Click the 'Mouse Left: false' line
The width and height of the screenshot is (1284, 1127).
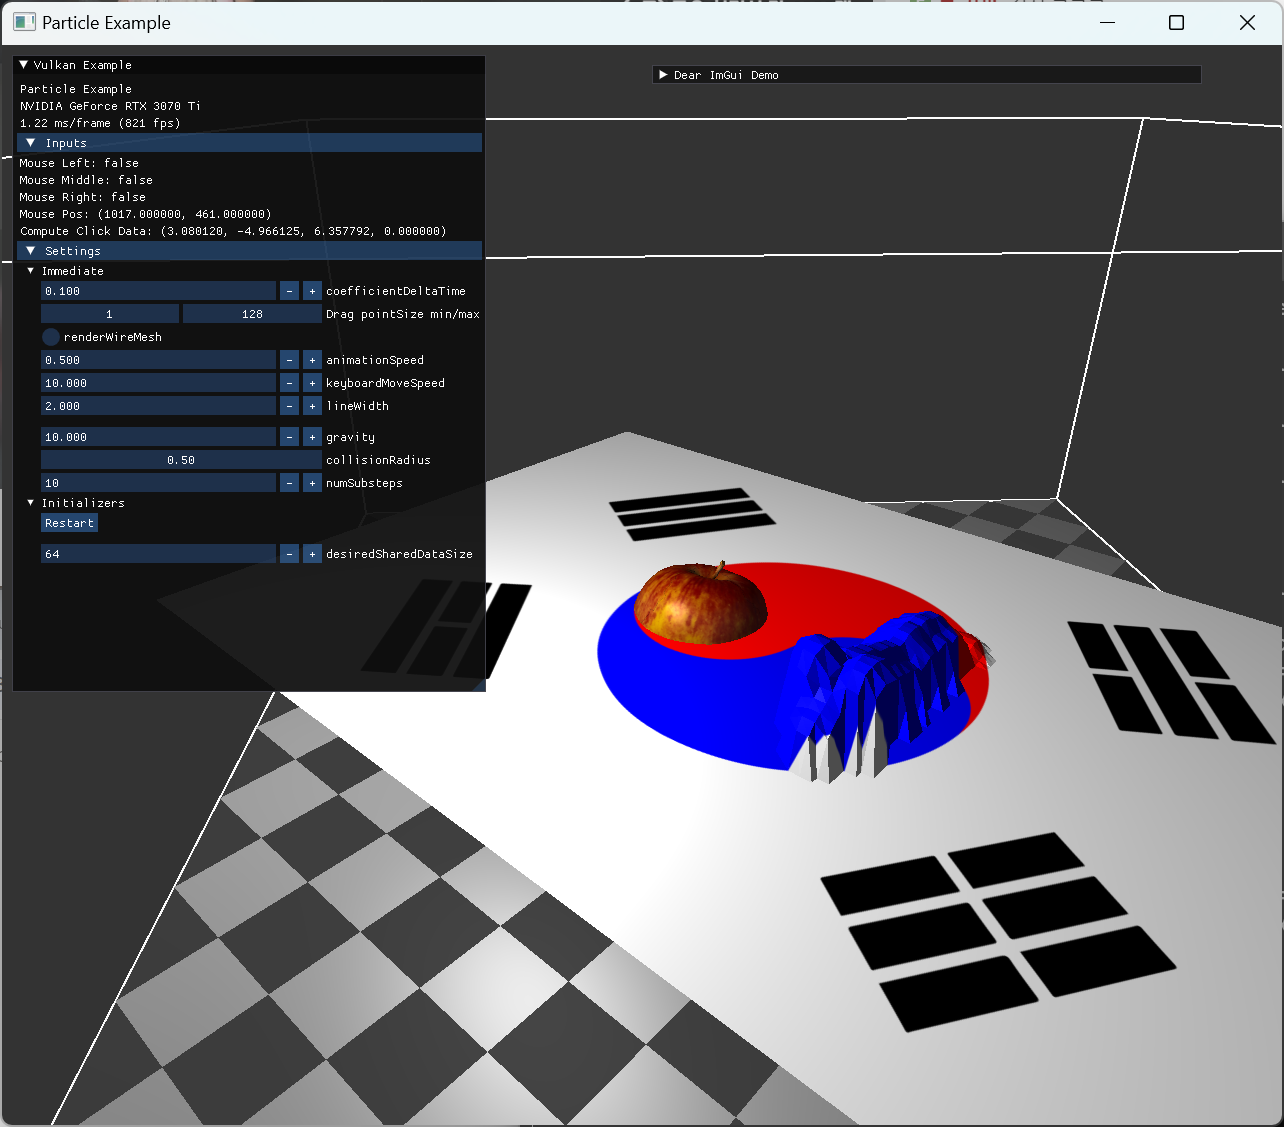pos(79,163)
